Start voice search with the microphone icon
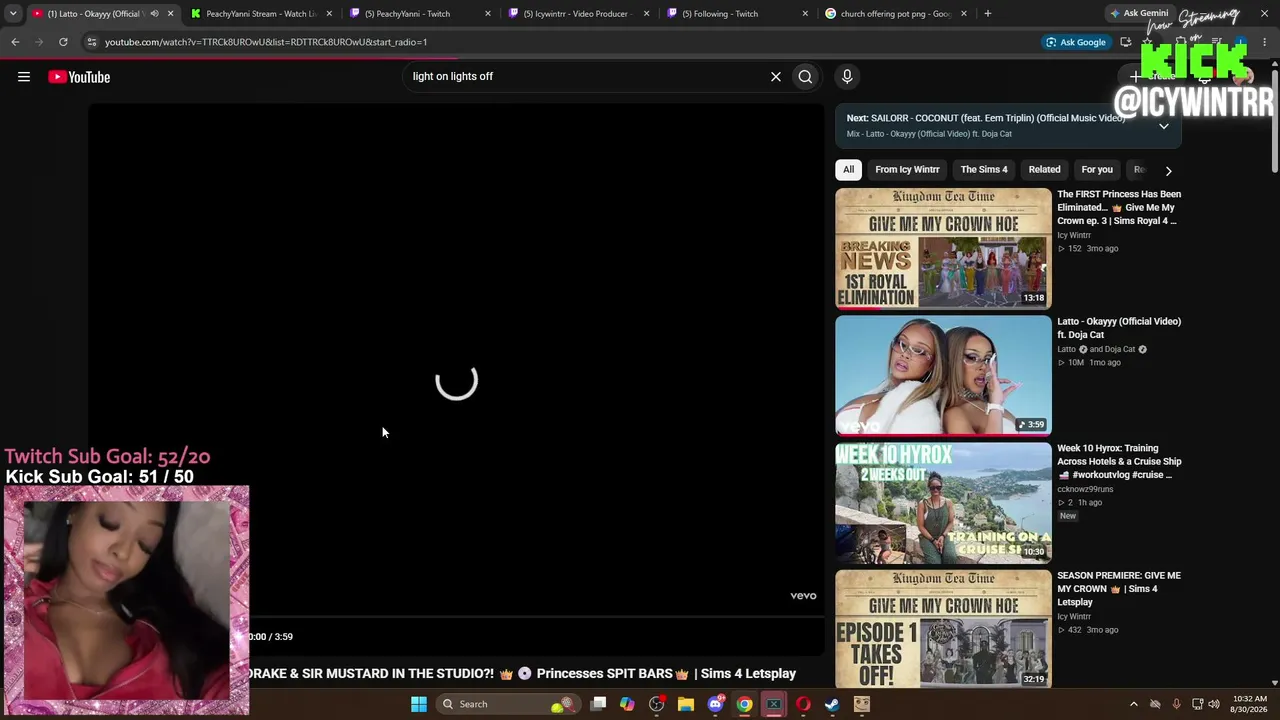1280x720 pixels. tap(847, 76)
